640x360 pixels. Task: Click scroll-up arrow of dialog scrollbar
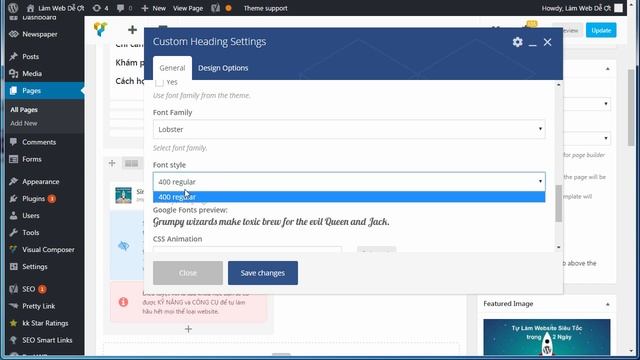point(558,85)
